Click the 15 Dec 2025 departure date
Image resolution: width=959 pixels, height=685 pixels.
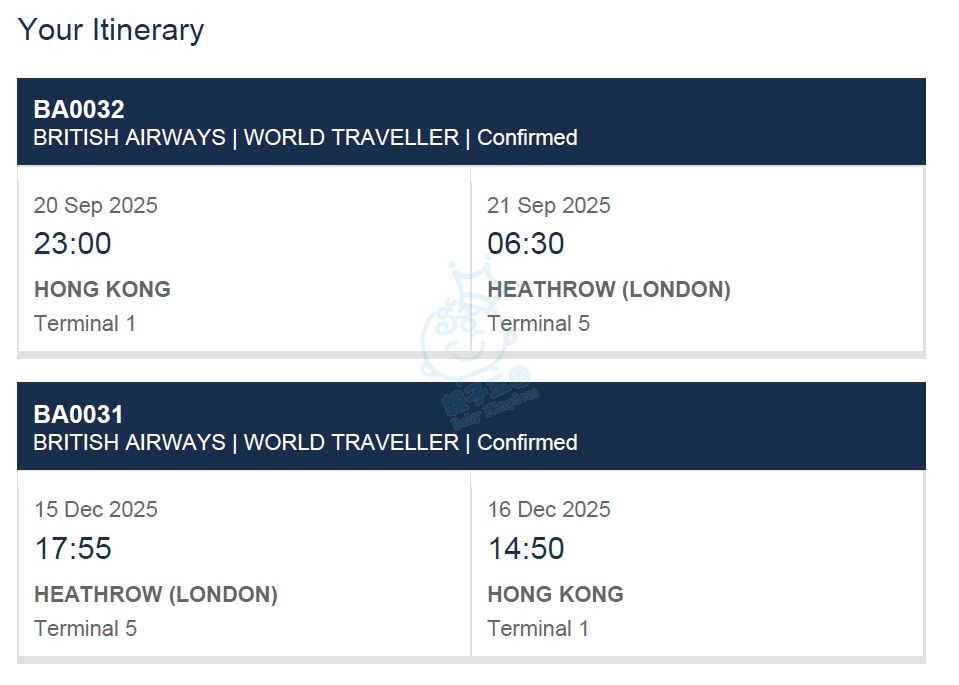tap(96, 509)
